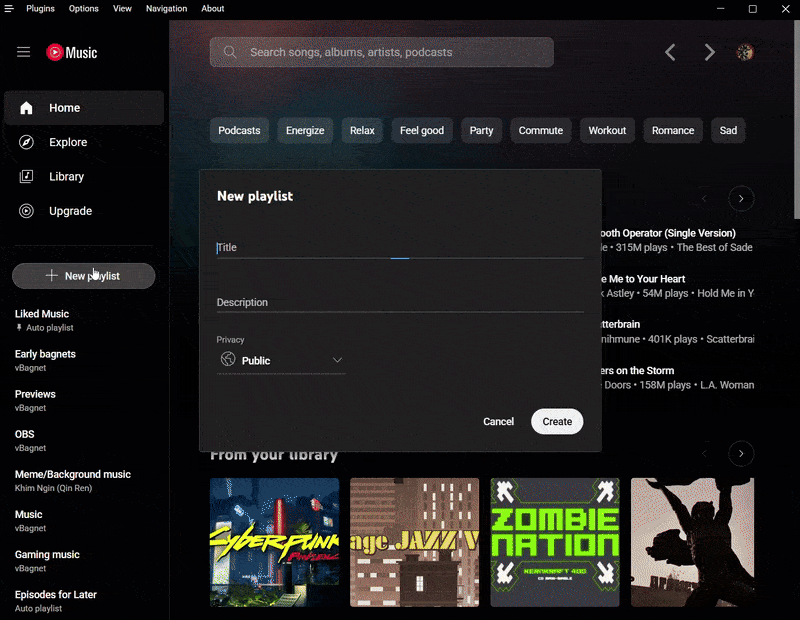Show next items in top carousel
Screen dimensions: 800x620
(x=741, y=199)
